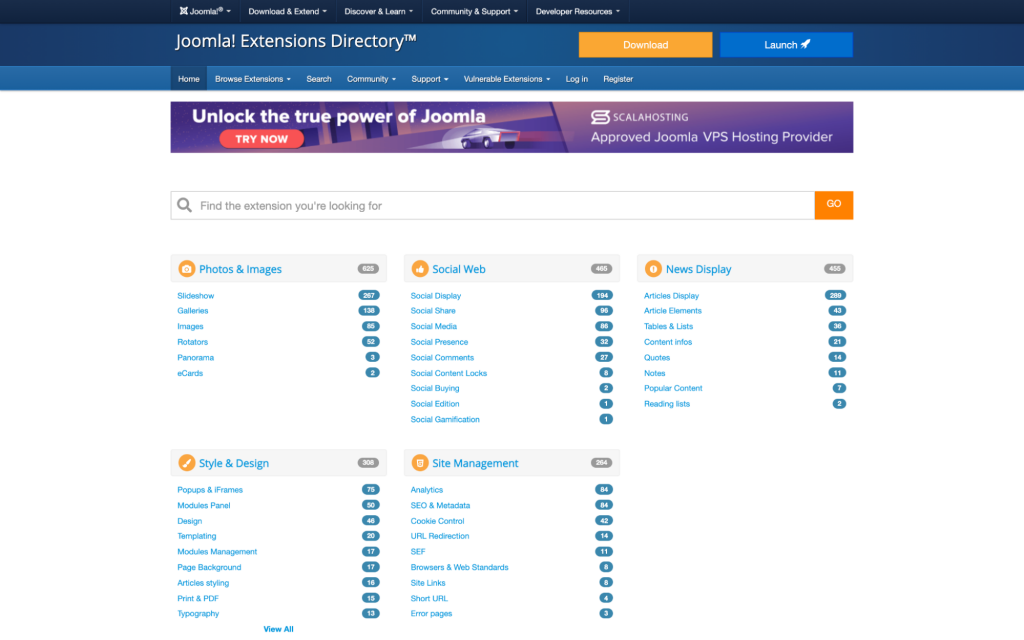Viewport: 1024px width, 640px height.
Task: Open the Typography subcategory
Action: [198, 613]
